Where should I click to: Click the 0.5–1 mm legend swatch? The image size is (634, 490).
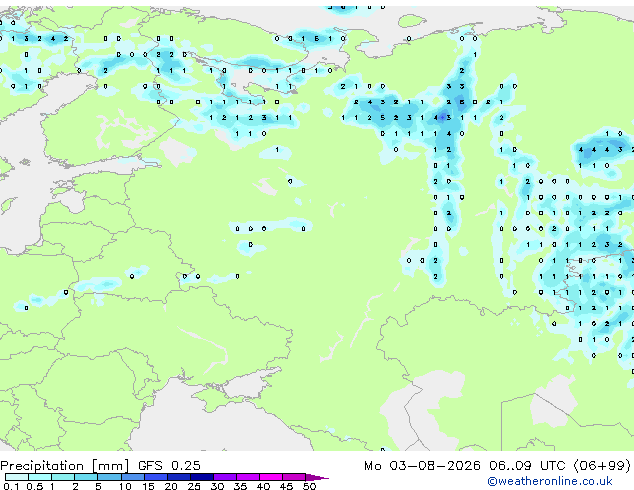coord(40,477)
